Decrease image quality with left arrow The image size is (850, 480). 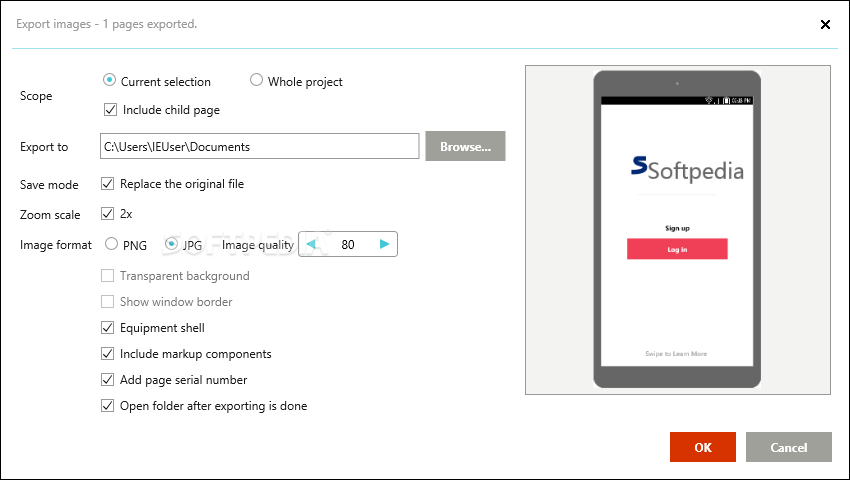pyautogui.click(x=311, y=244)
